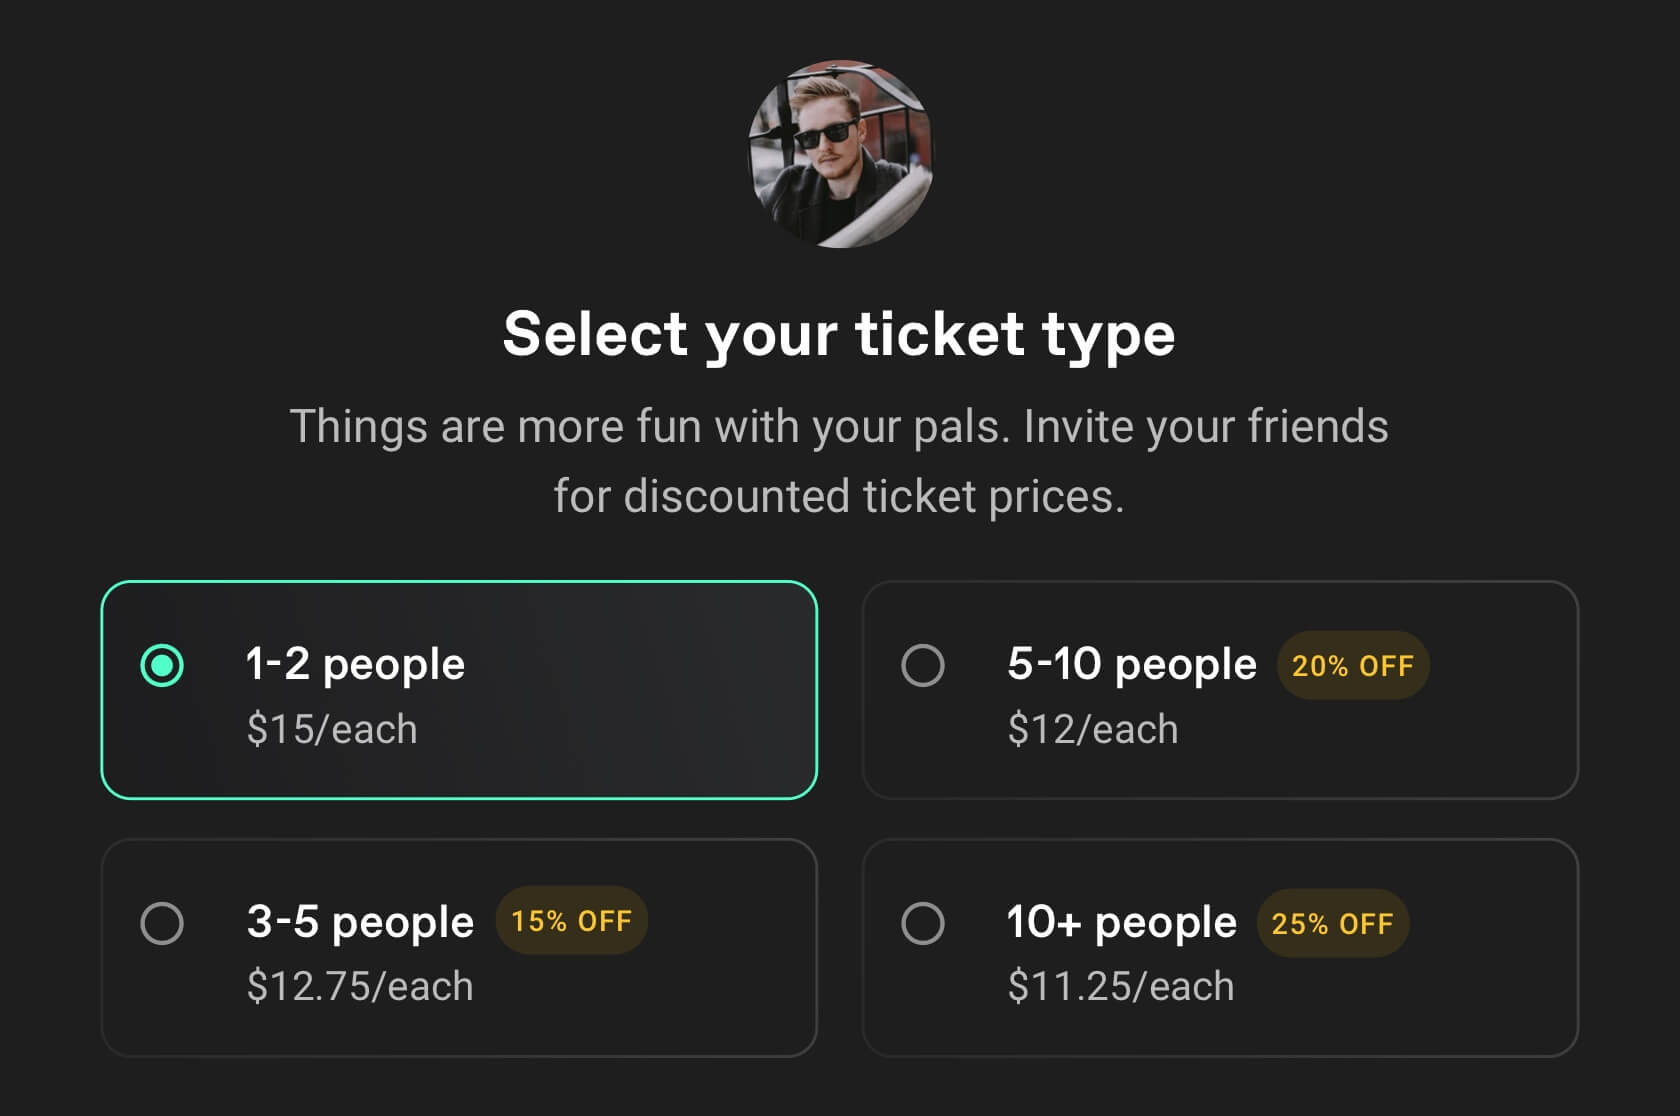This screenshot has height=1116, width=1680.
Task: Click the '3-5 people' option label
Action: click(360, 923)
